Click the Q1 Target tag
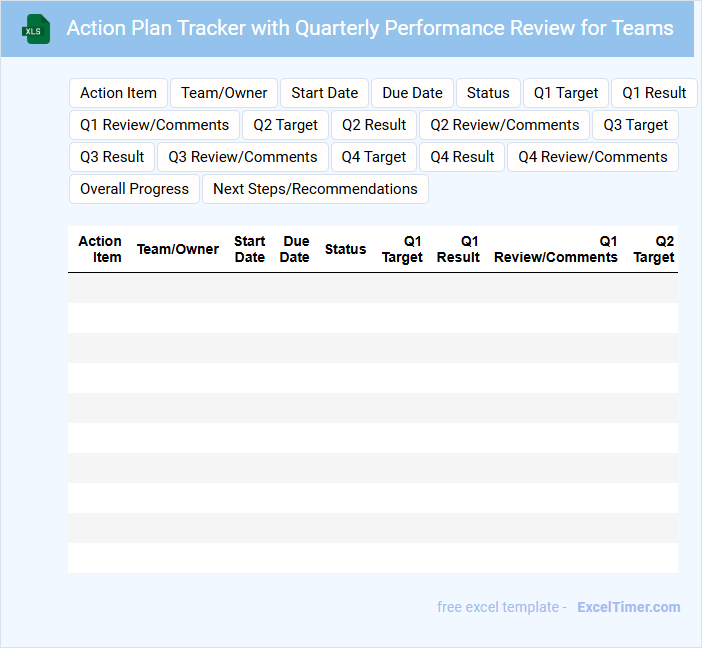The height and width of the screenshot is (648, 702). coord(566,93)
